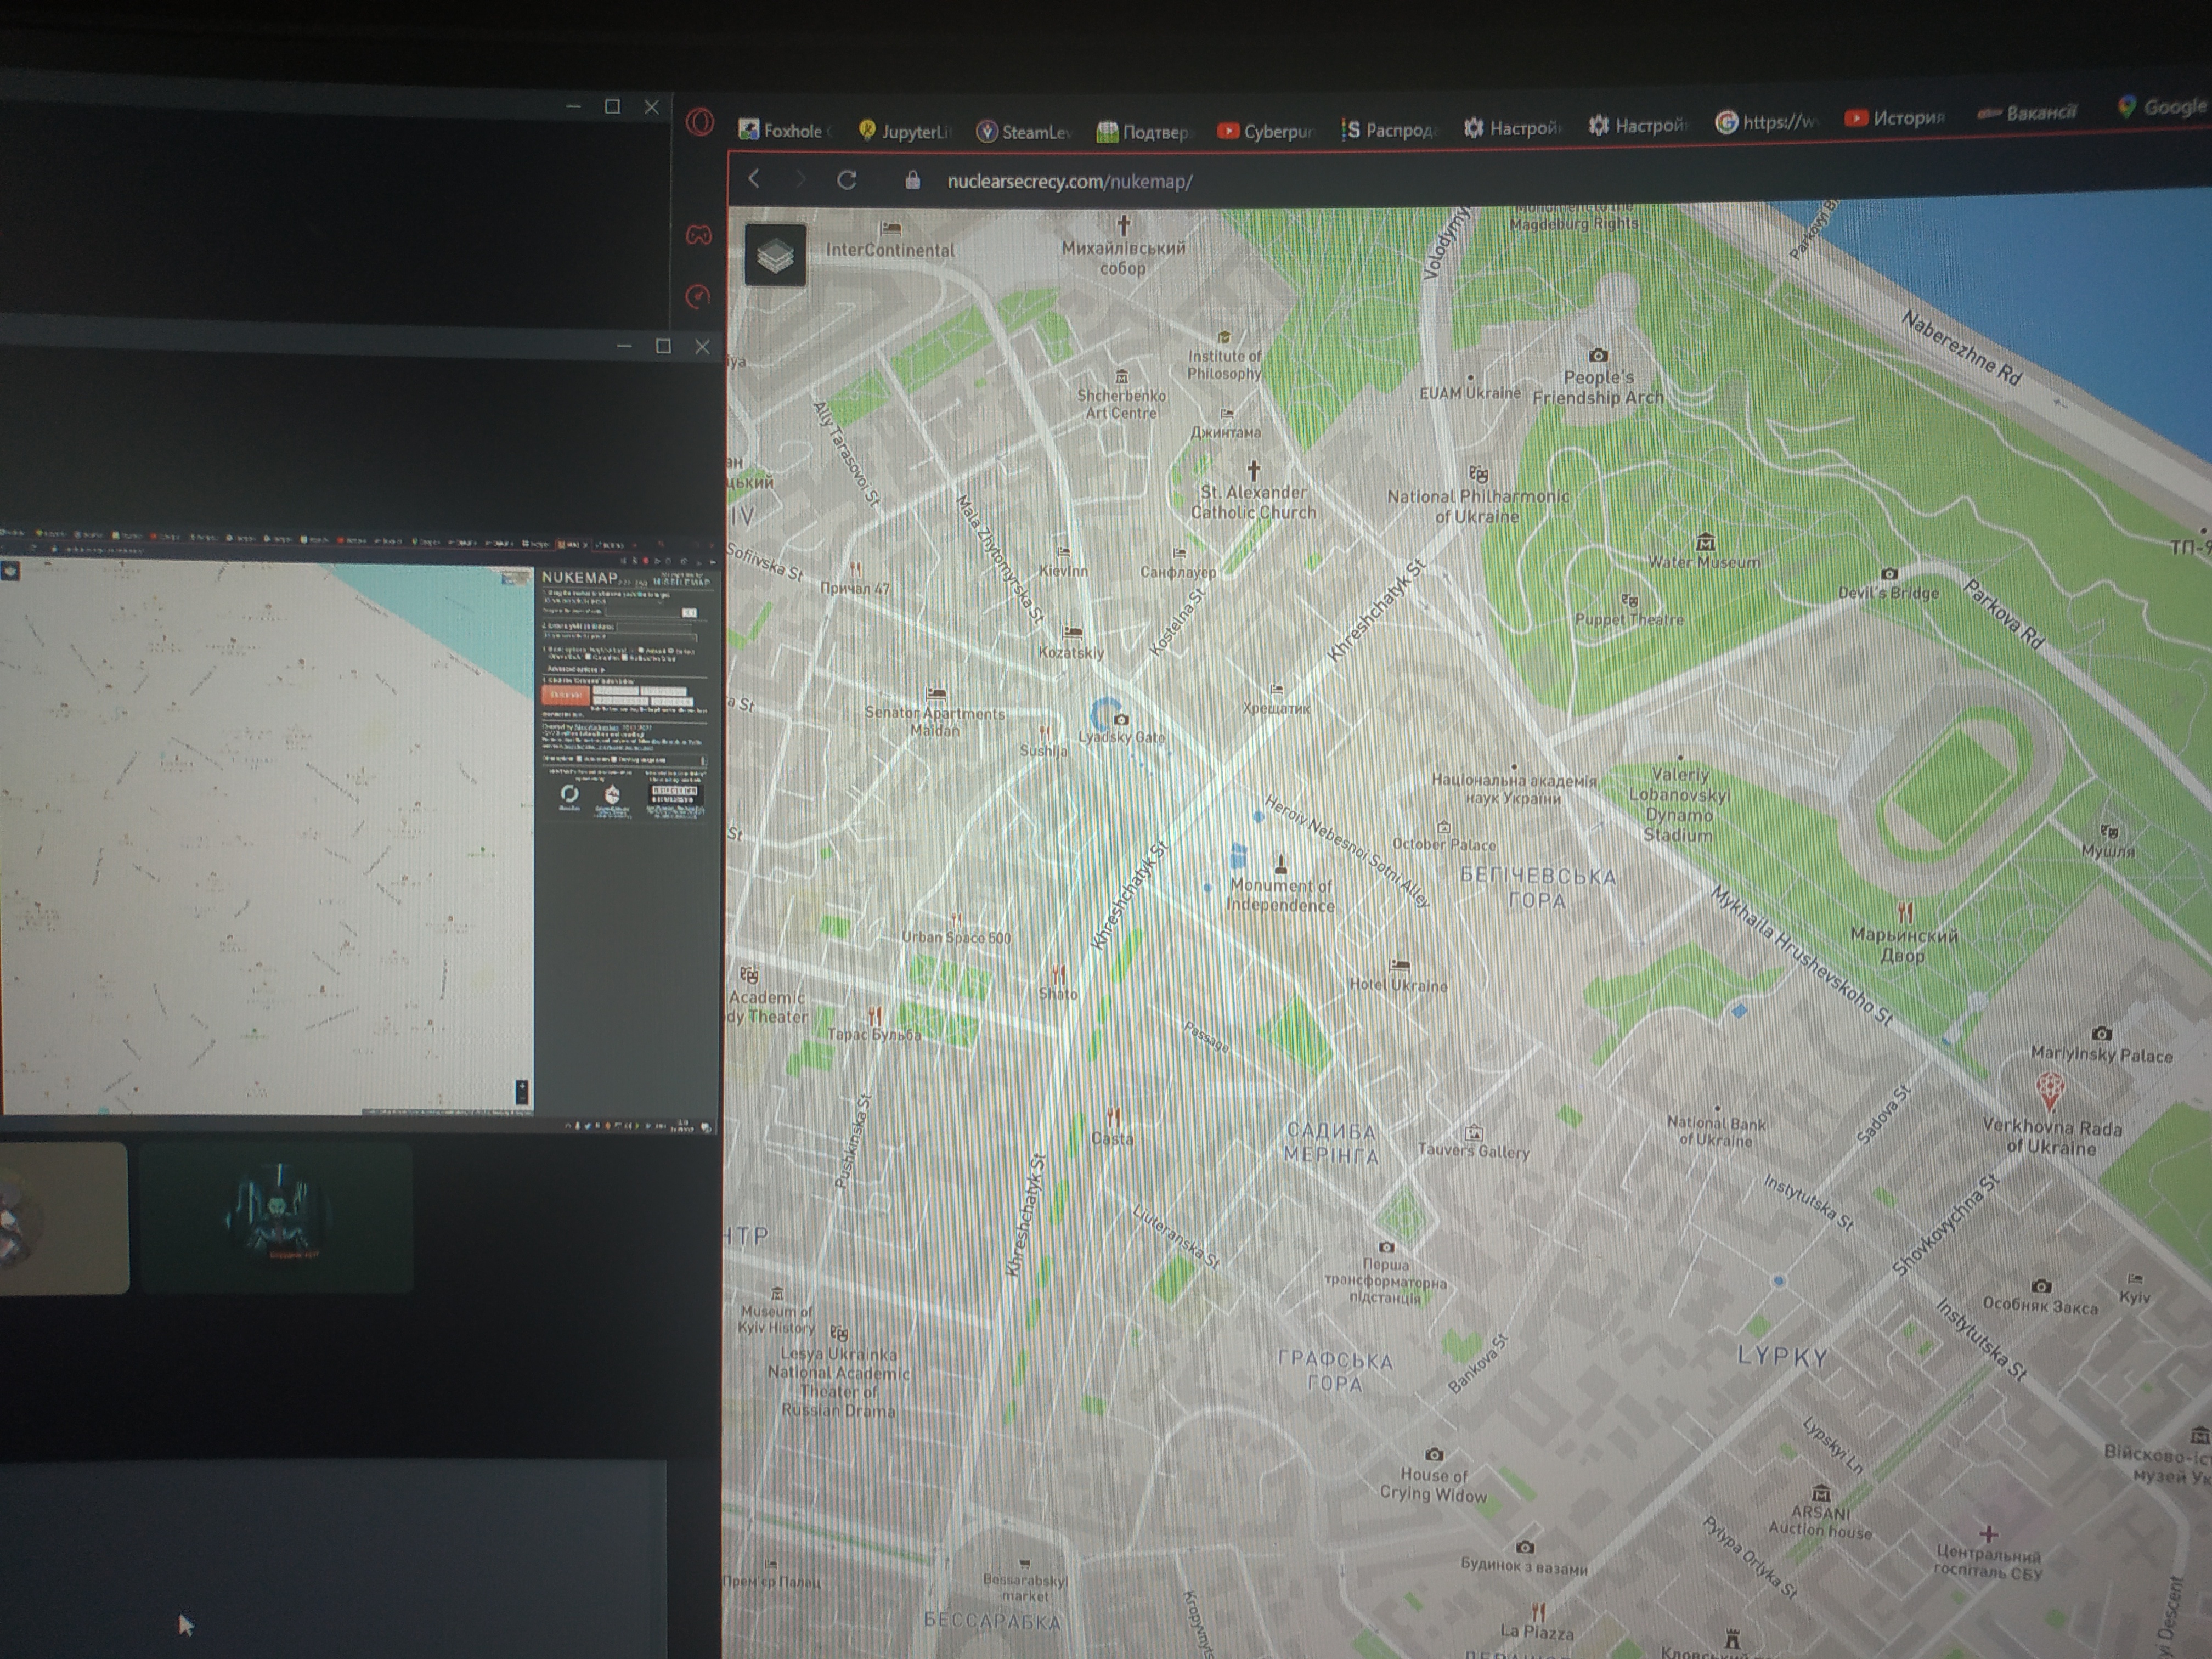The image size is (2212, 1659).
Task: Click the nuclearsecrecy.com address bar
Action: point(1069,181)
